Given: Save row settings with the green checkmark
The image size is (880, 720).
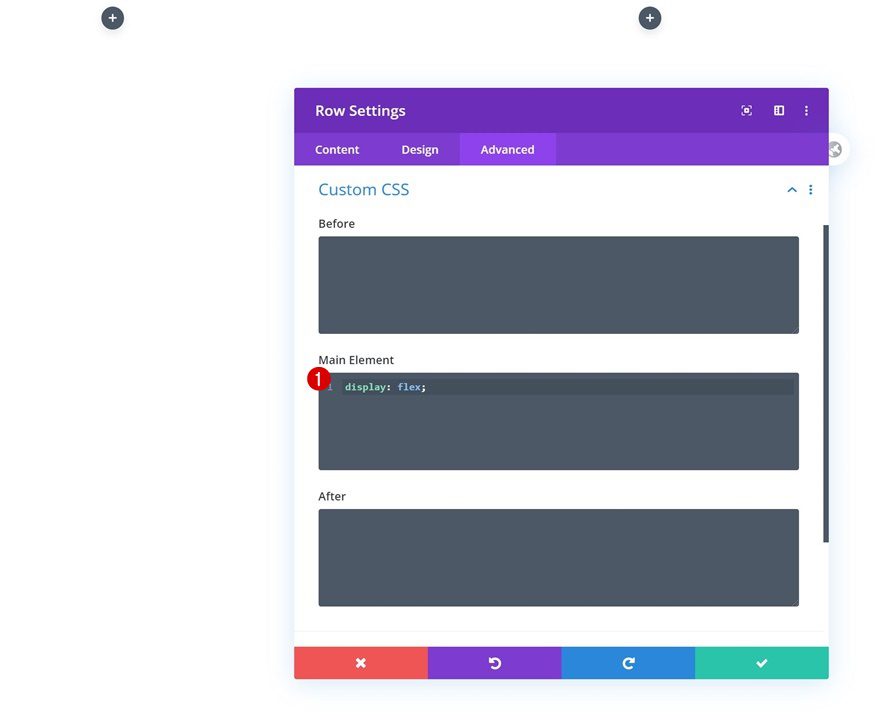Looking at the screenshot, I should click(761, 662).
